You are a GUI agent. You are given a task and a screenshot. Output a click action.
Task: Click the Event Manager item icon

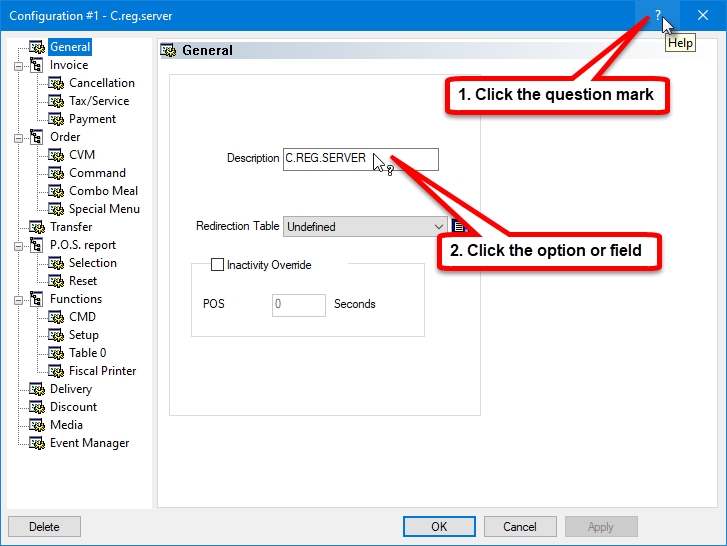pos(37,443)
